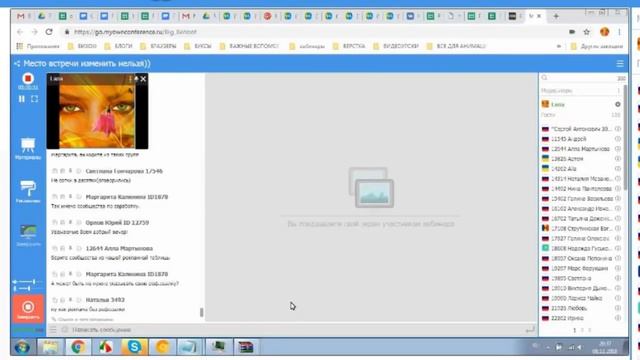Open the Materials presentation board
The width and height of the screenshot is (640, 360).
pyautogui.click(x=28, y=148)
